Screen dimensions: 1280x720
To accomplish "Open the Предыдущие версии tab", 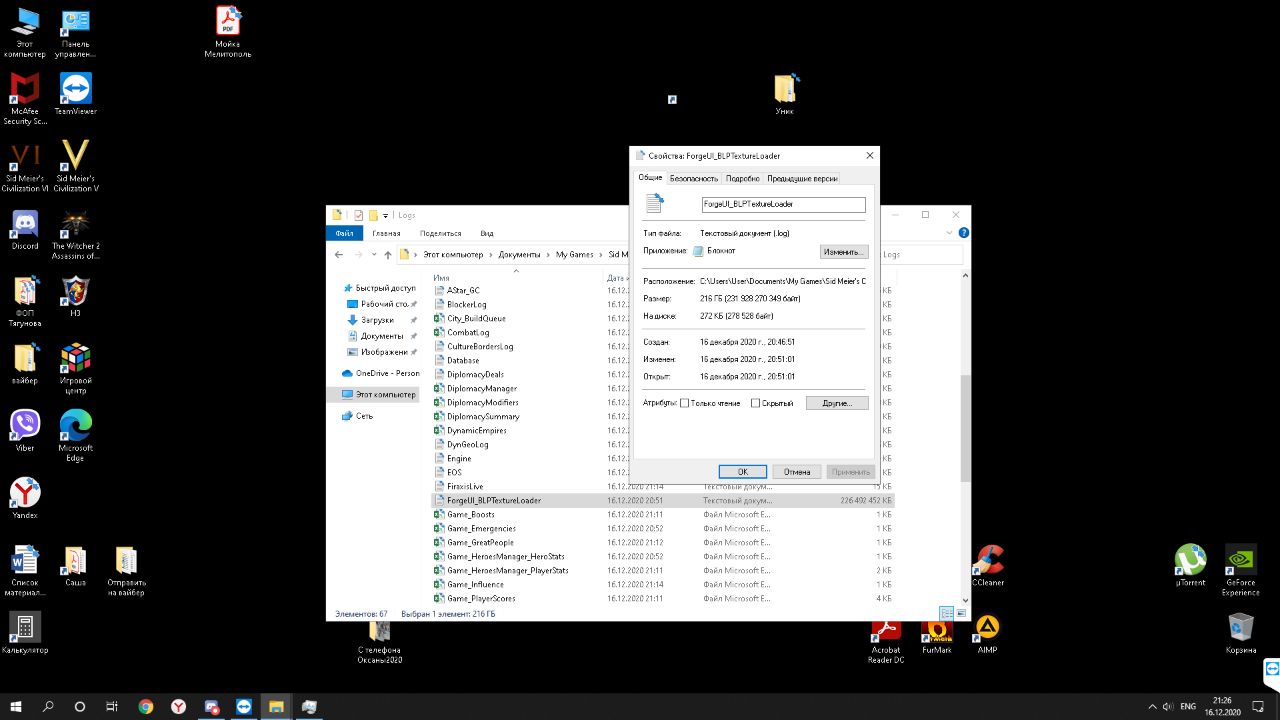I will 802,178.
